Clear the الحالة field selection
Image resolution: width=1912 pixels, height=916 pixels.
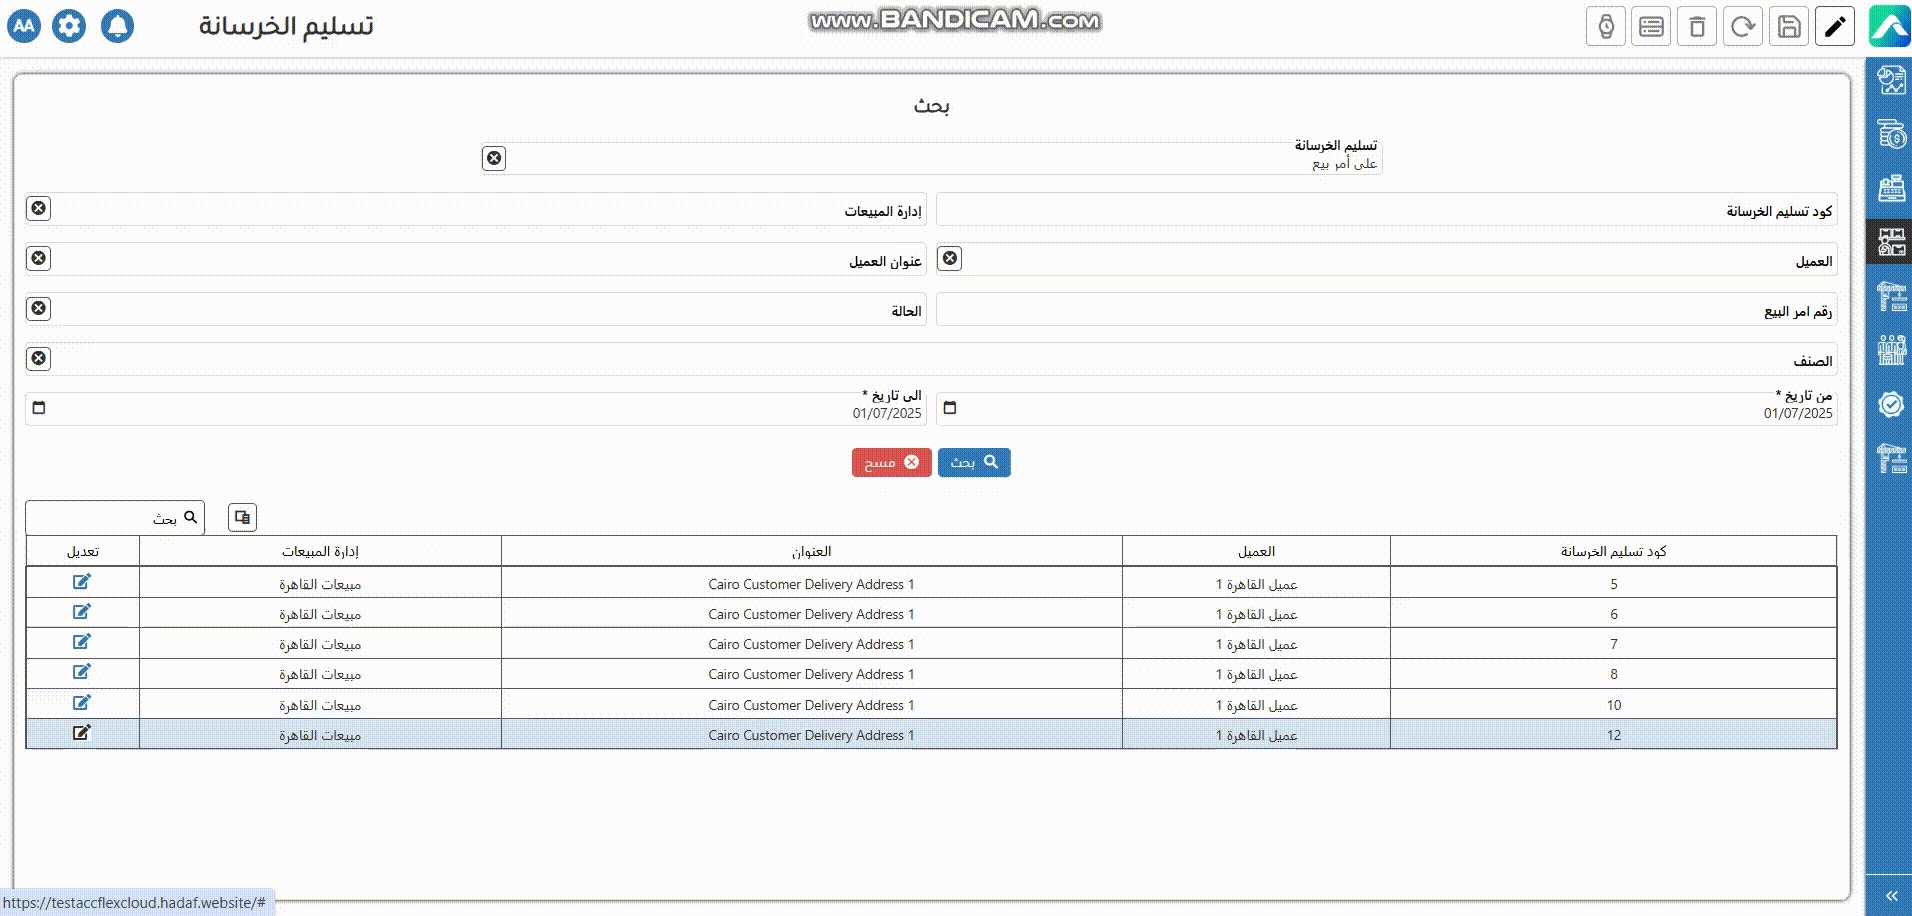[38, 308]
